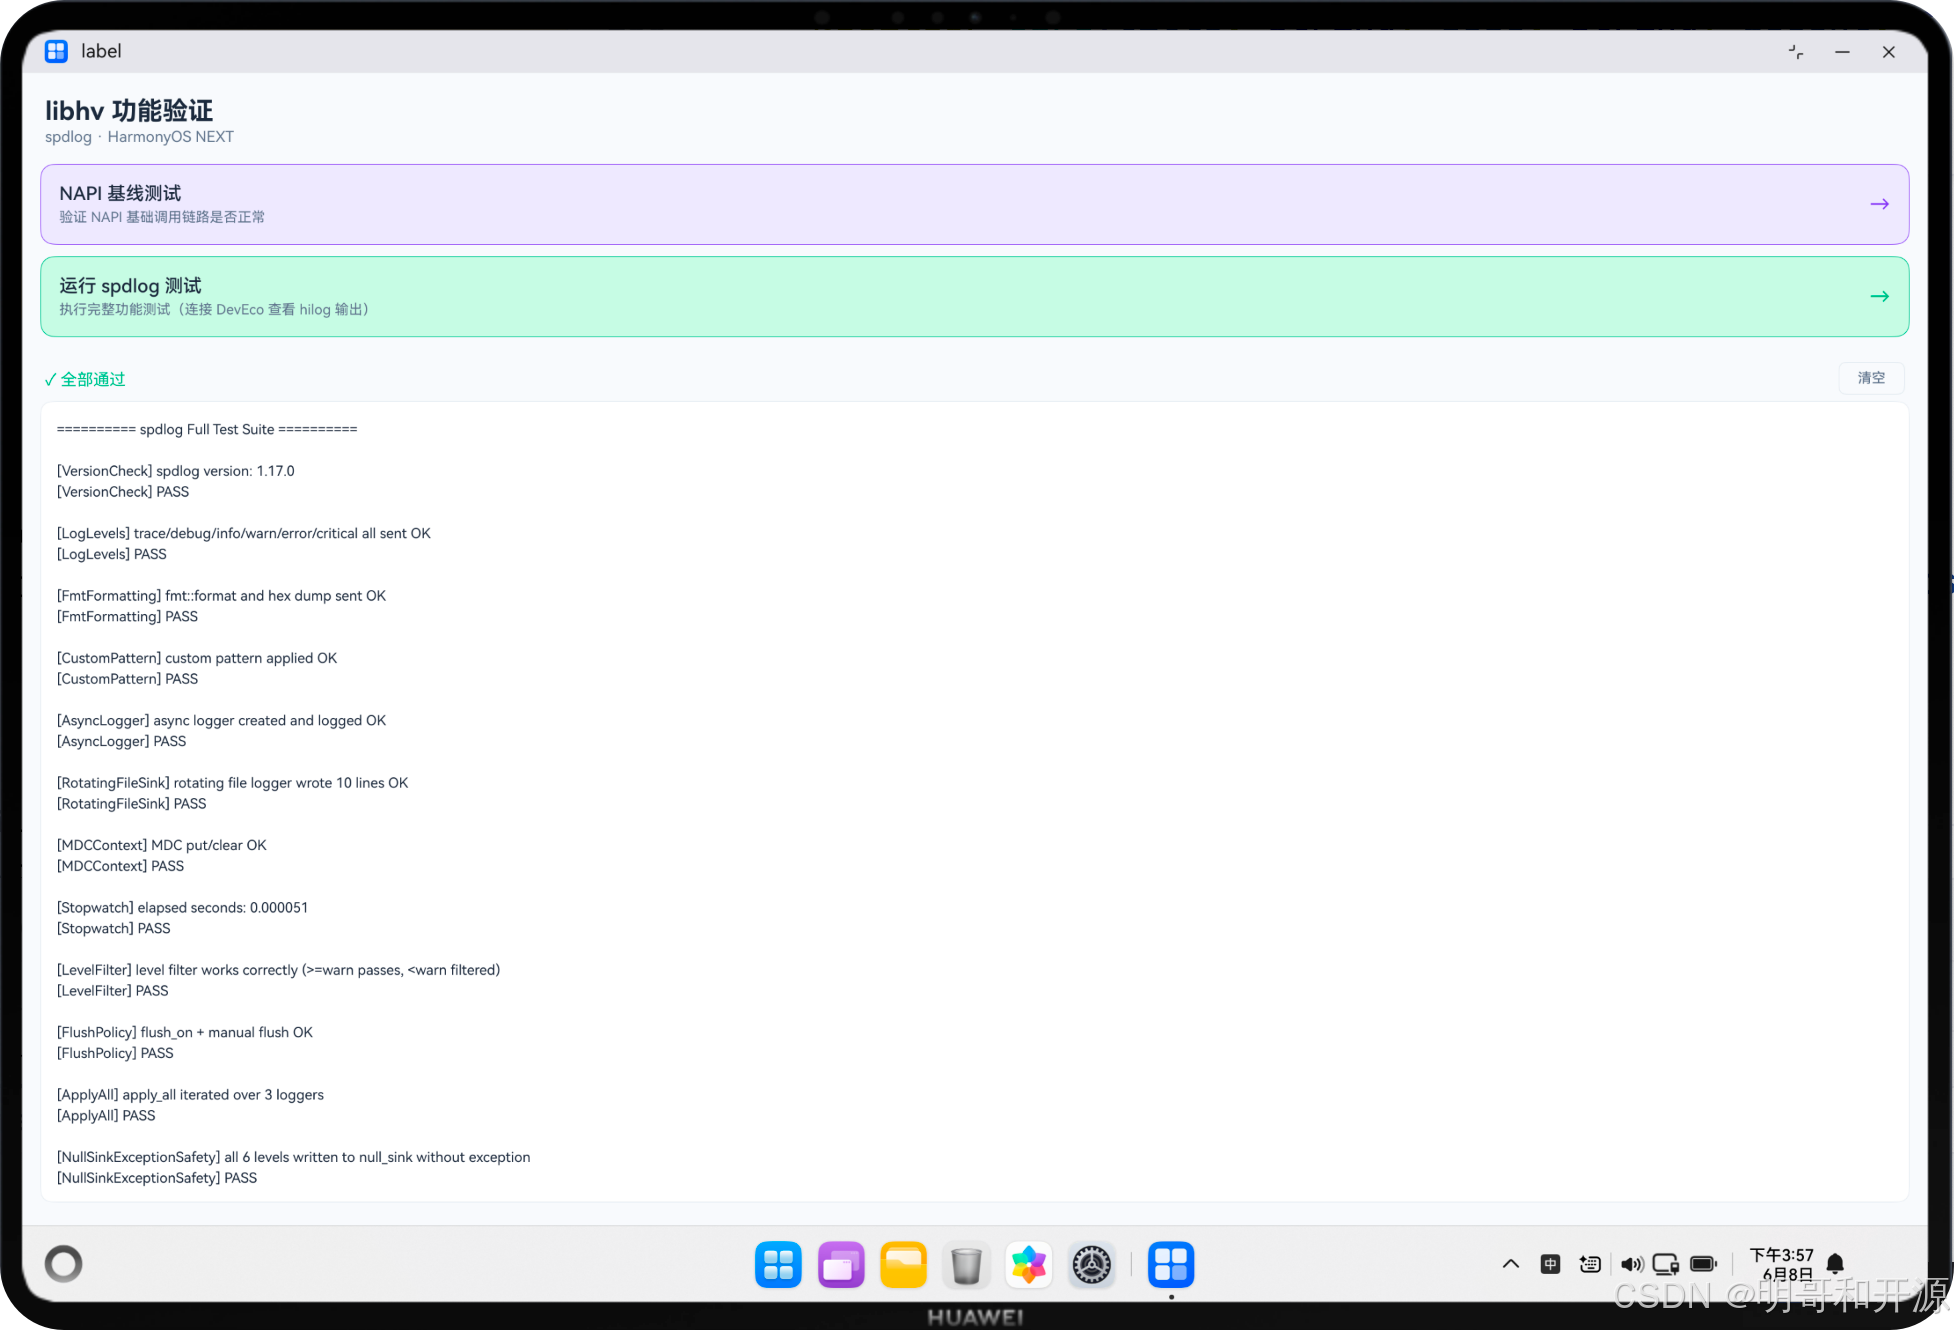Click the [LevelFilter] PASS line
Image resolution: width=1954 pixels, height=1330 pixels.
click(x=113, y=992)
